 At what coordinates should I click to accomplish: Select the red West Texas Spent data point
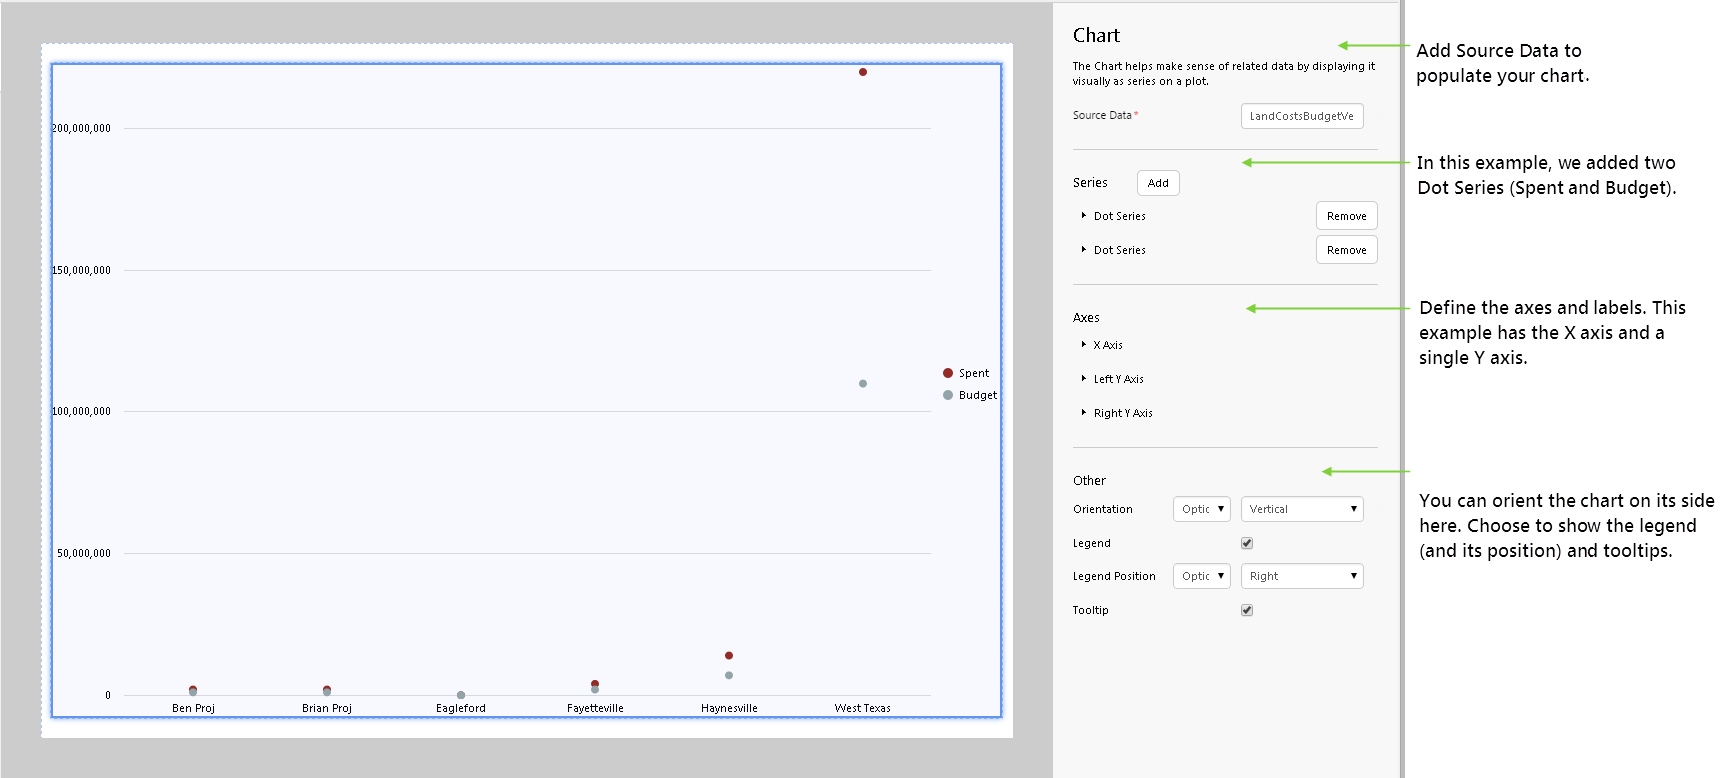(863, 72)
